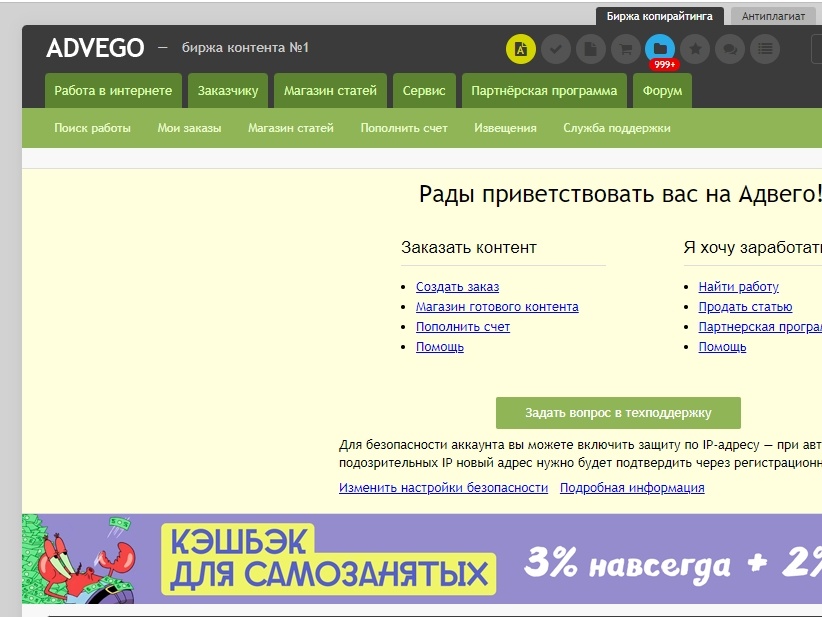Open Подробная информация link
The image size is (822, 617).
pos(632,488)
